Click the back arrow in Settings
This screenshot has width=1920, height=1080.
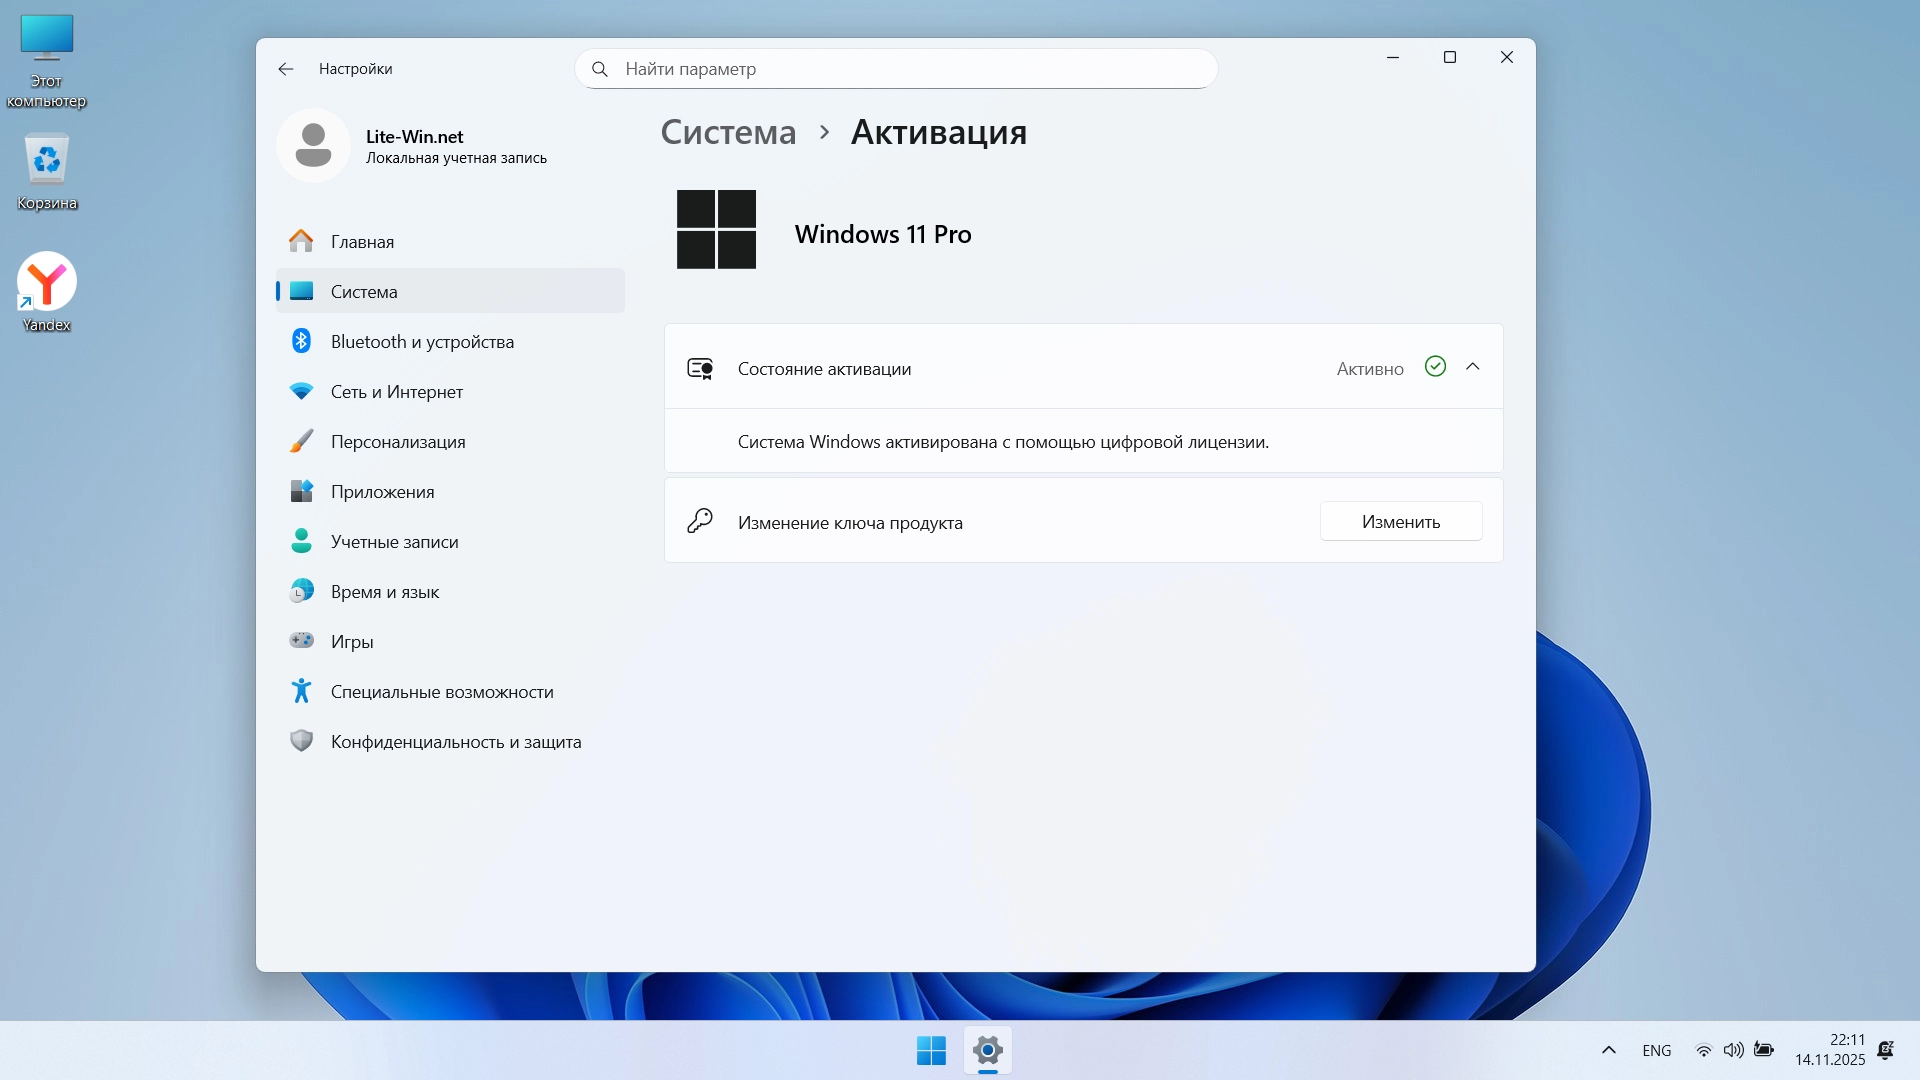[x=286, y=69]
